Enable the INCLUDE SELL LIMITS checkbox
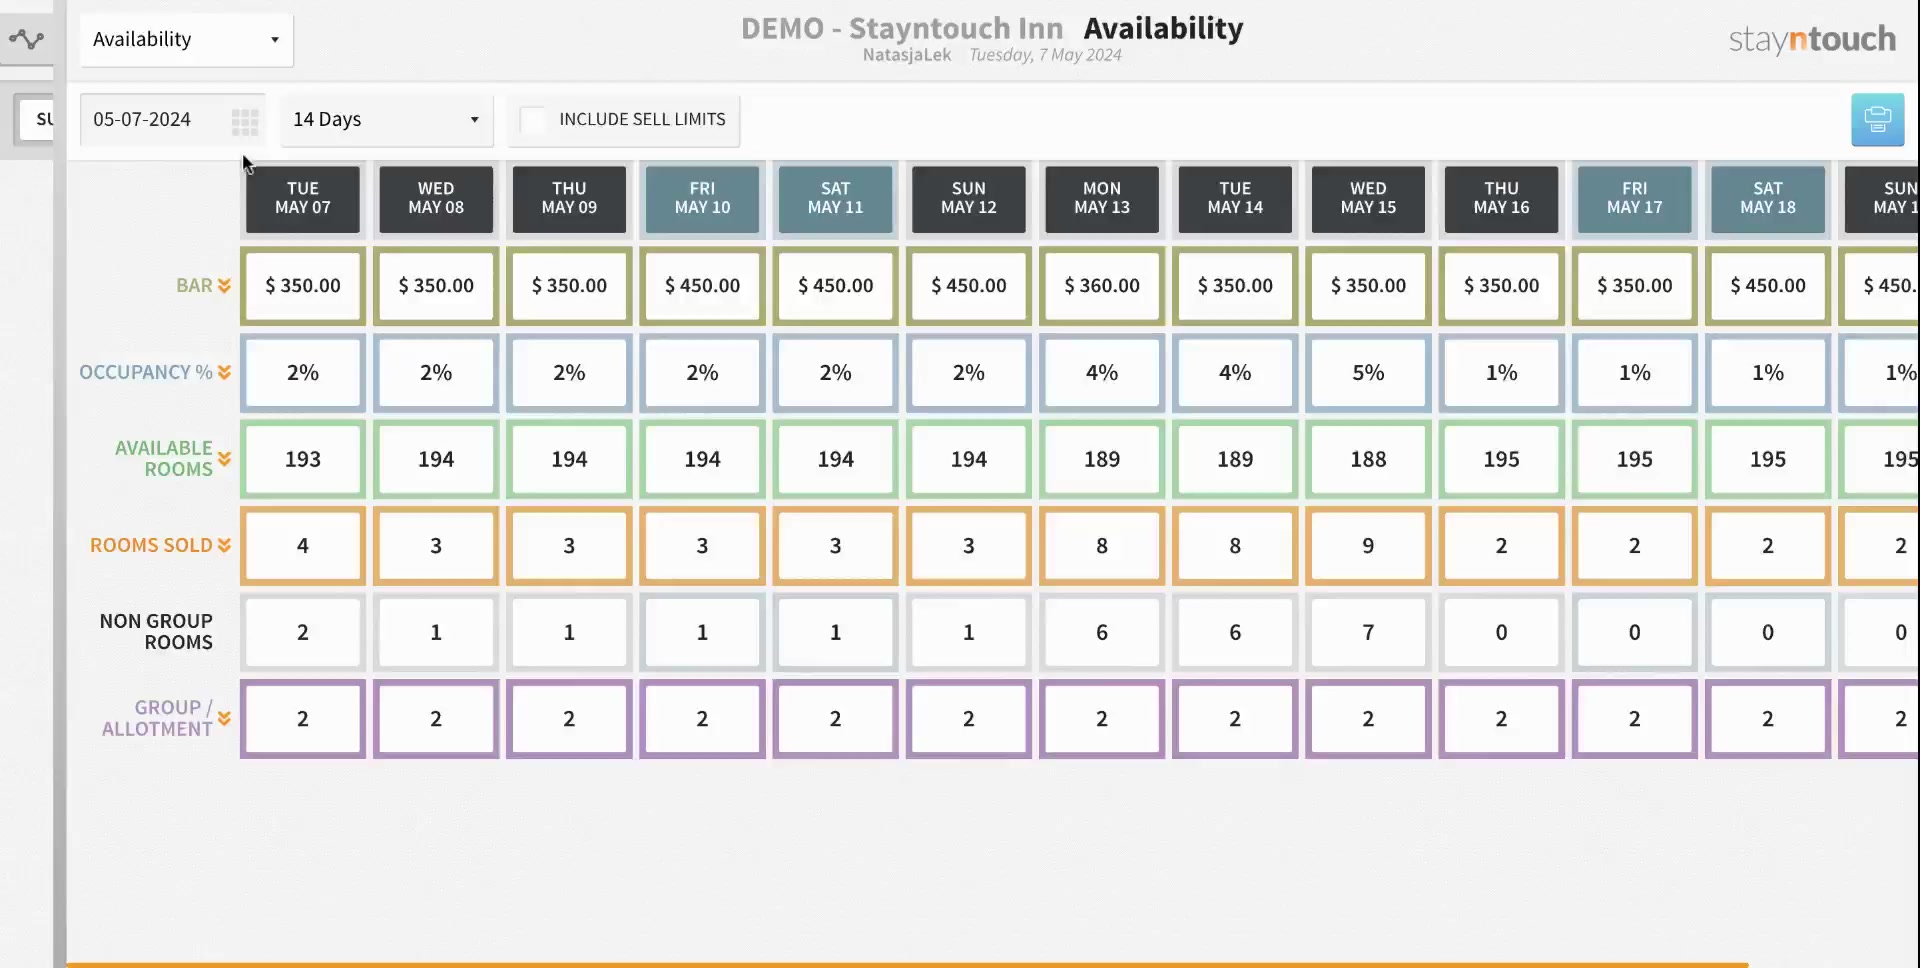Viewport: 1920px width, 968px height. click(533, 120)
